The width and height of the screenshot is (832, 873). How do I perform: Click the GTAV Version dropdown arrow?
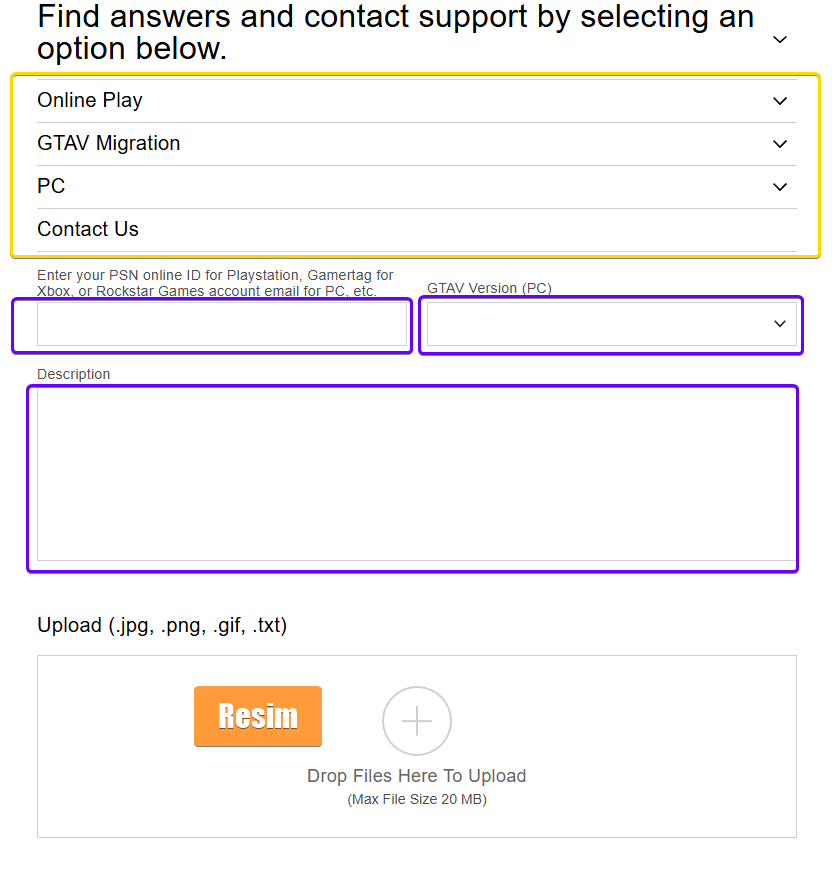click(x=780, y=324)
